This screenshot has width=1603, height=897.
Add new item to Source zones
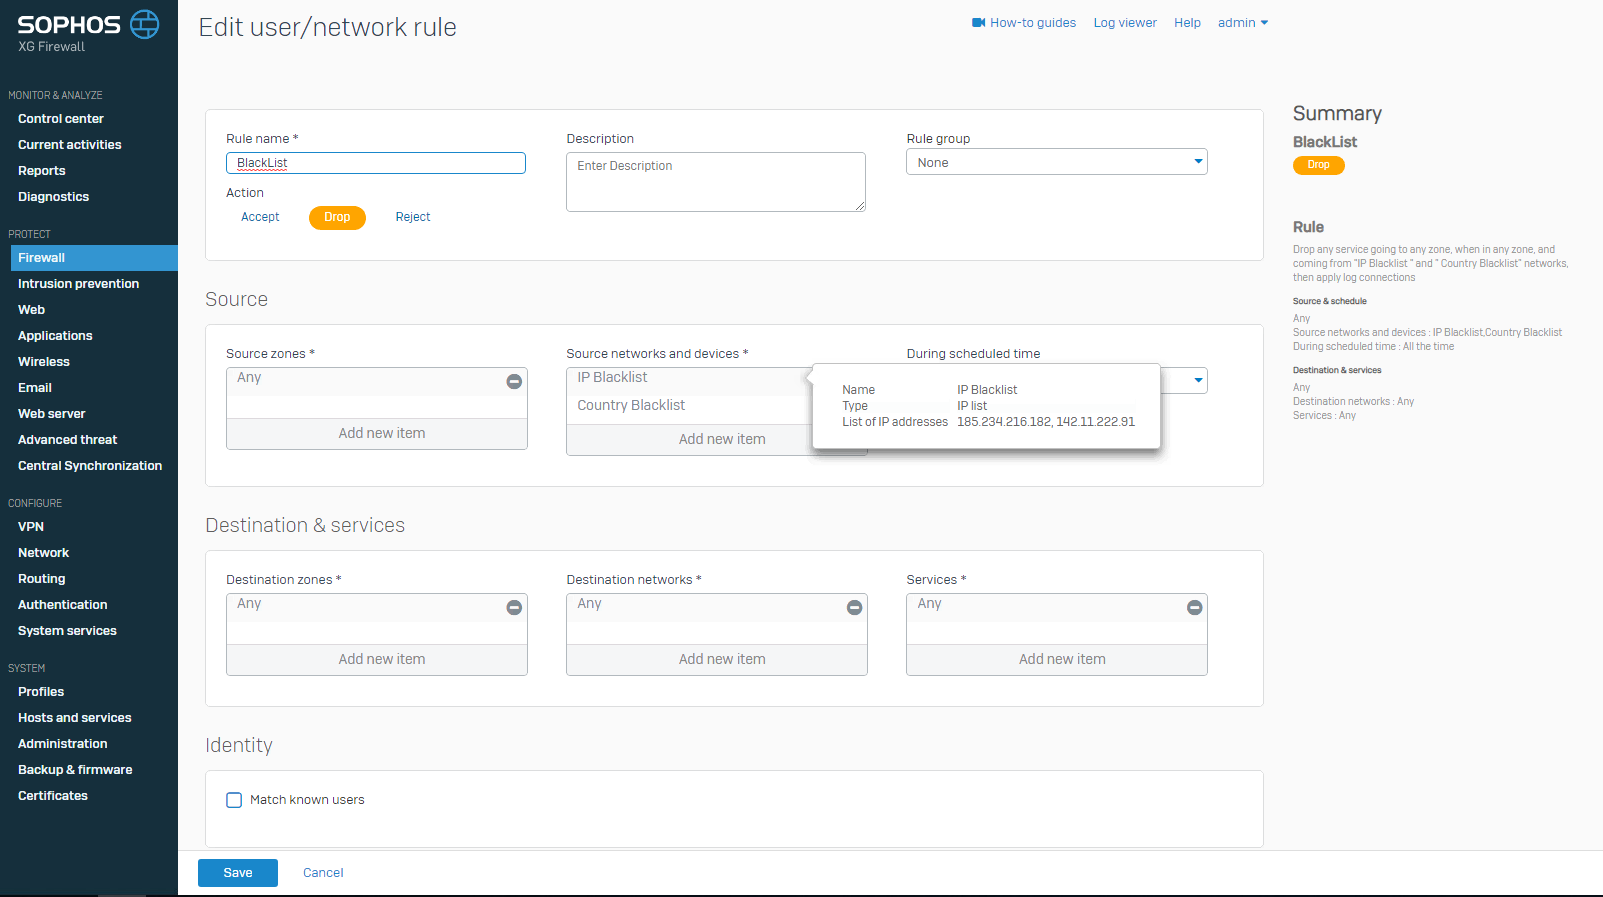tap(381, 433)
